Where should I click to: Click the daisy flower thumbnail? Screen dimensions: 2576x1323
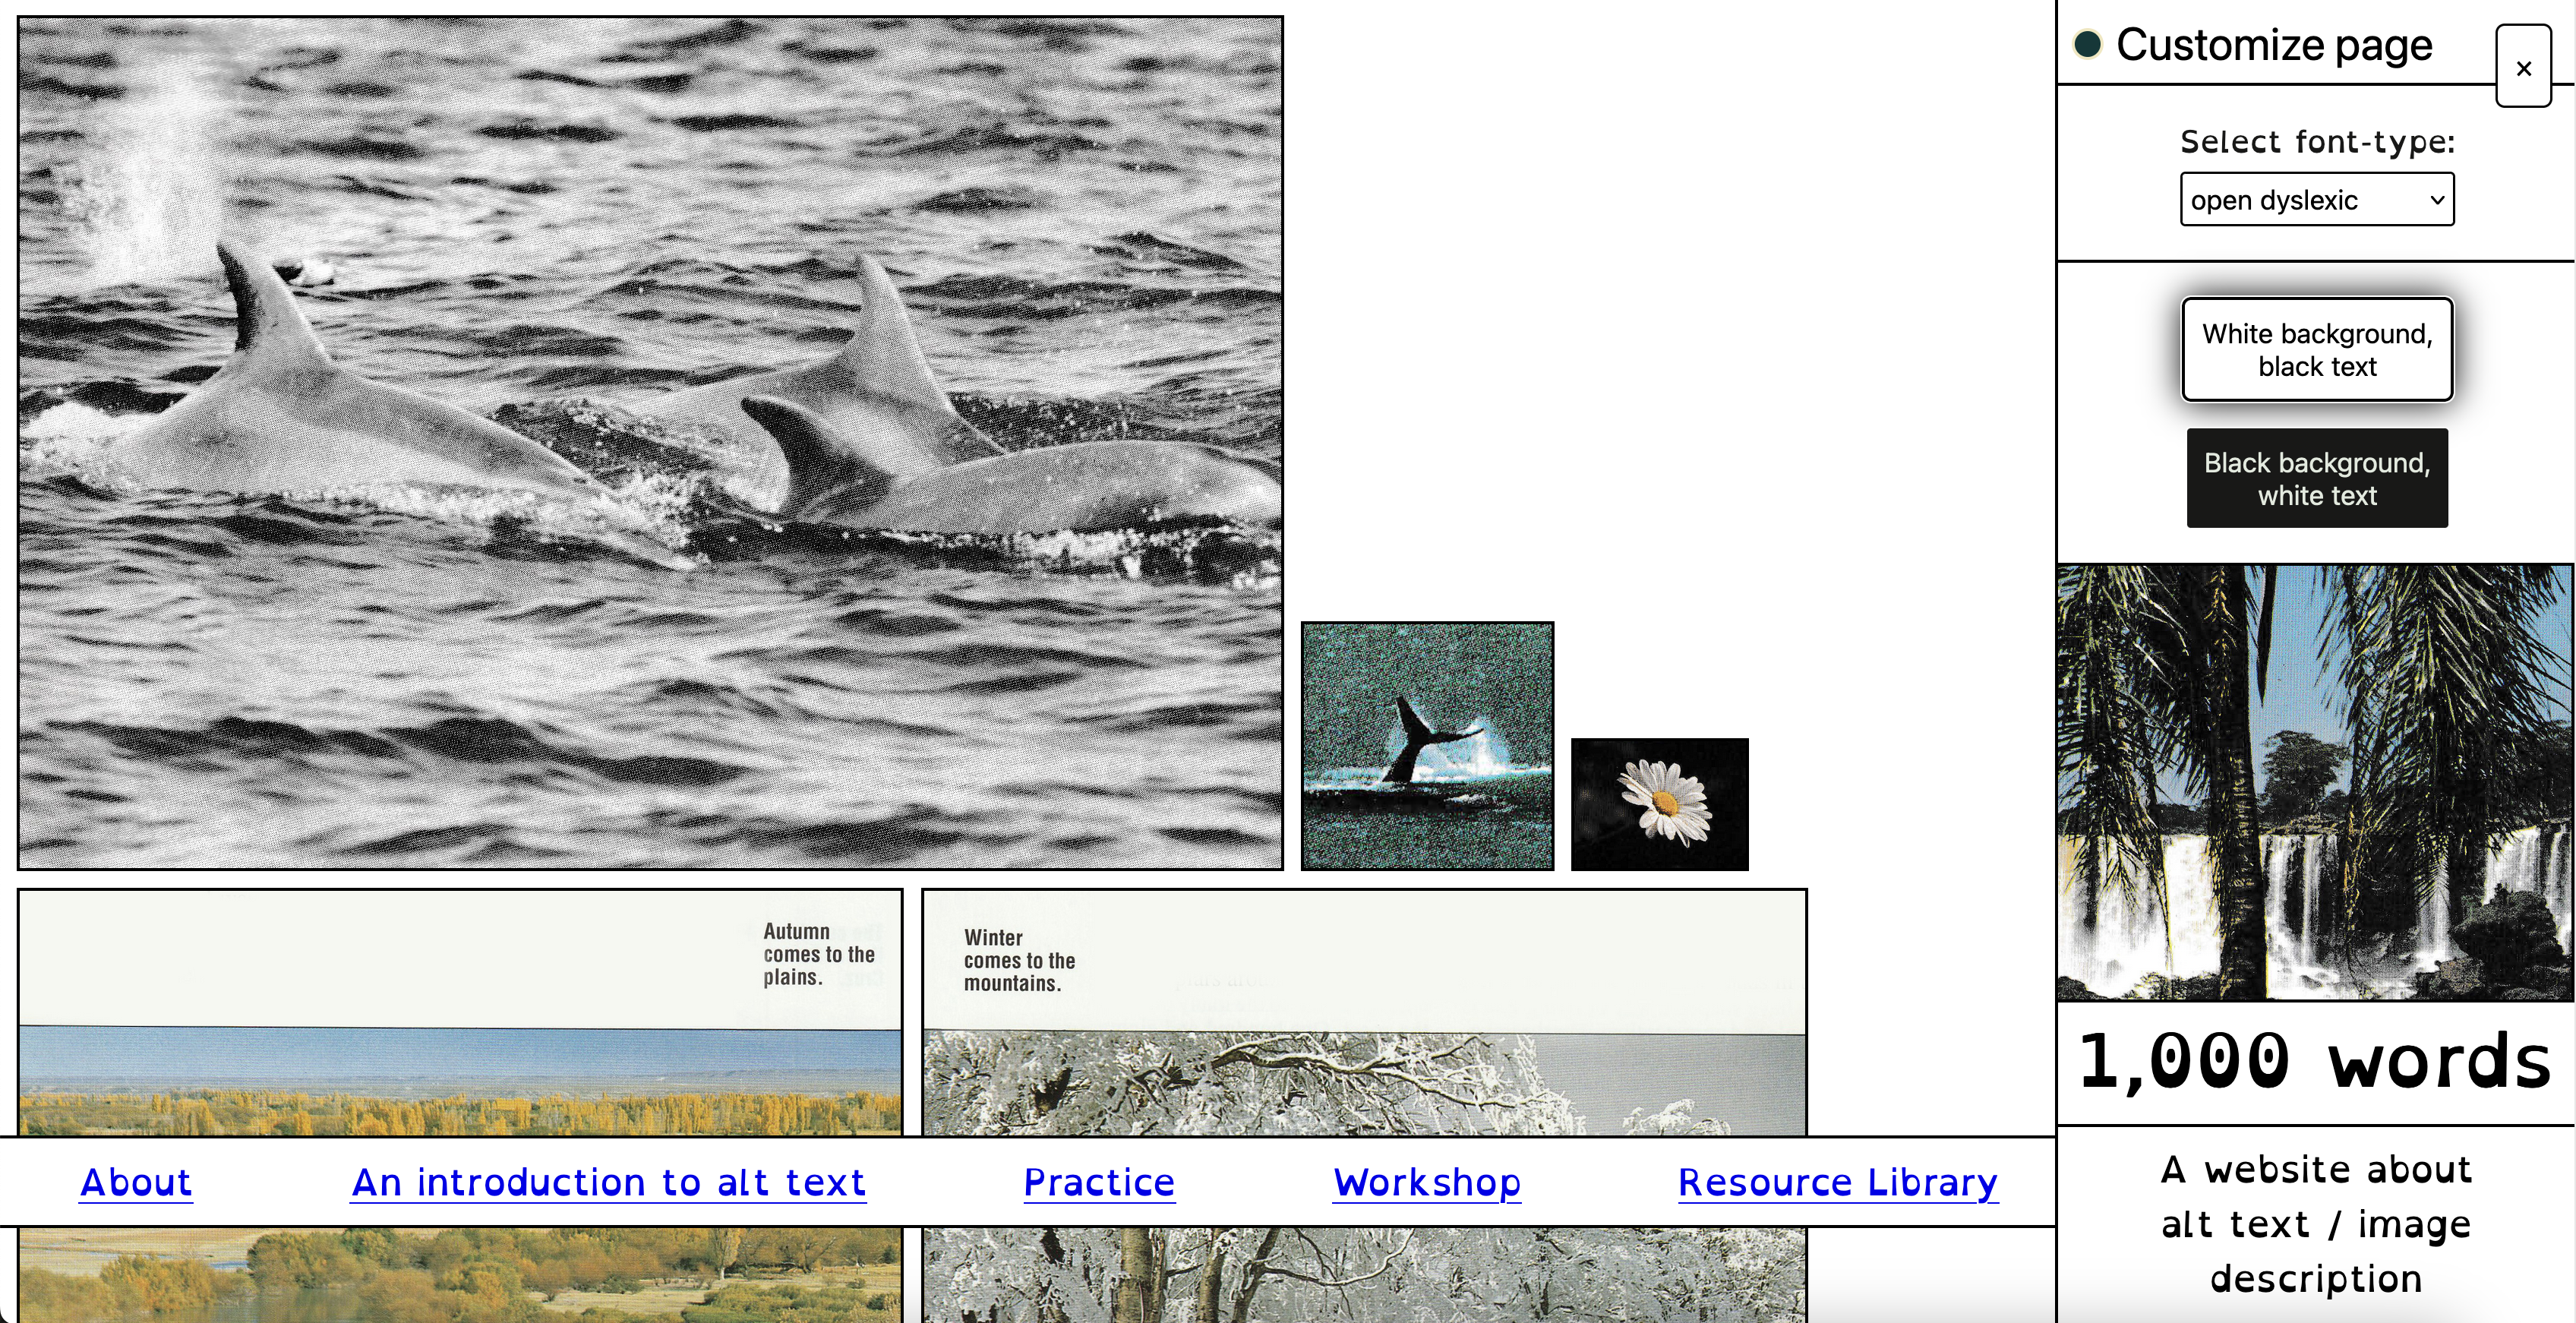click(1659, 804)
